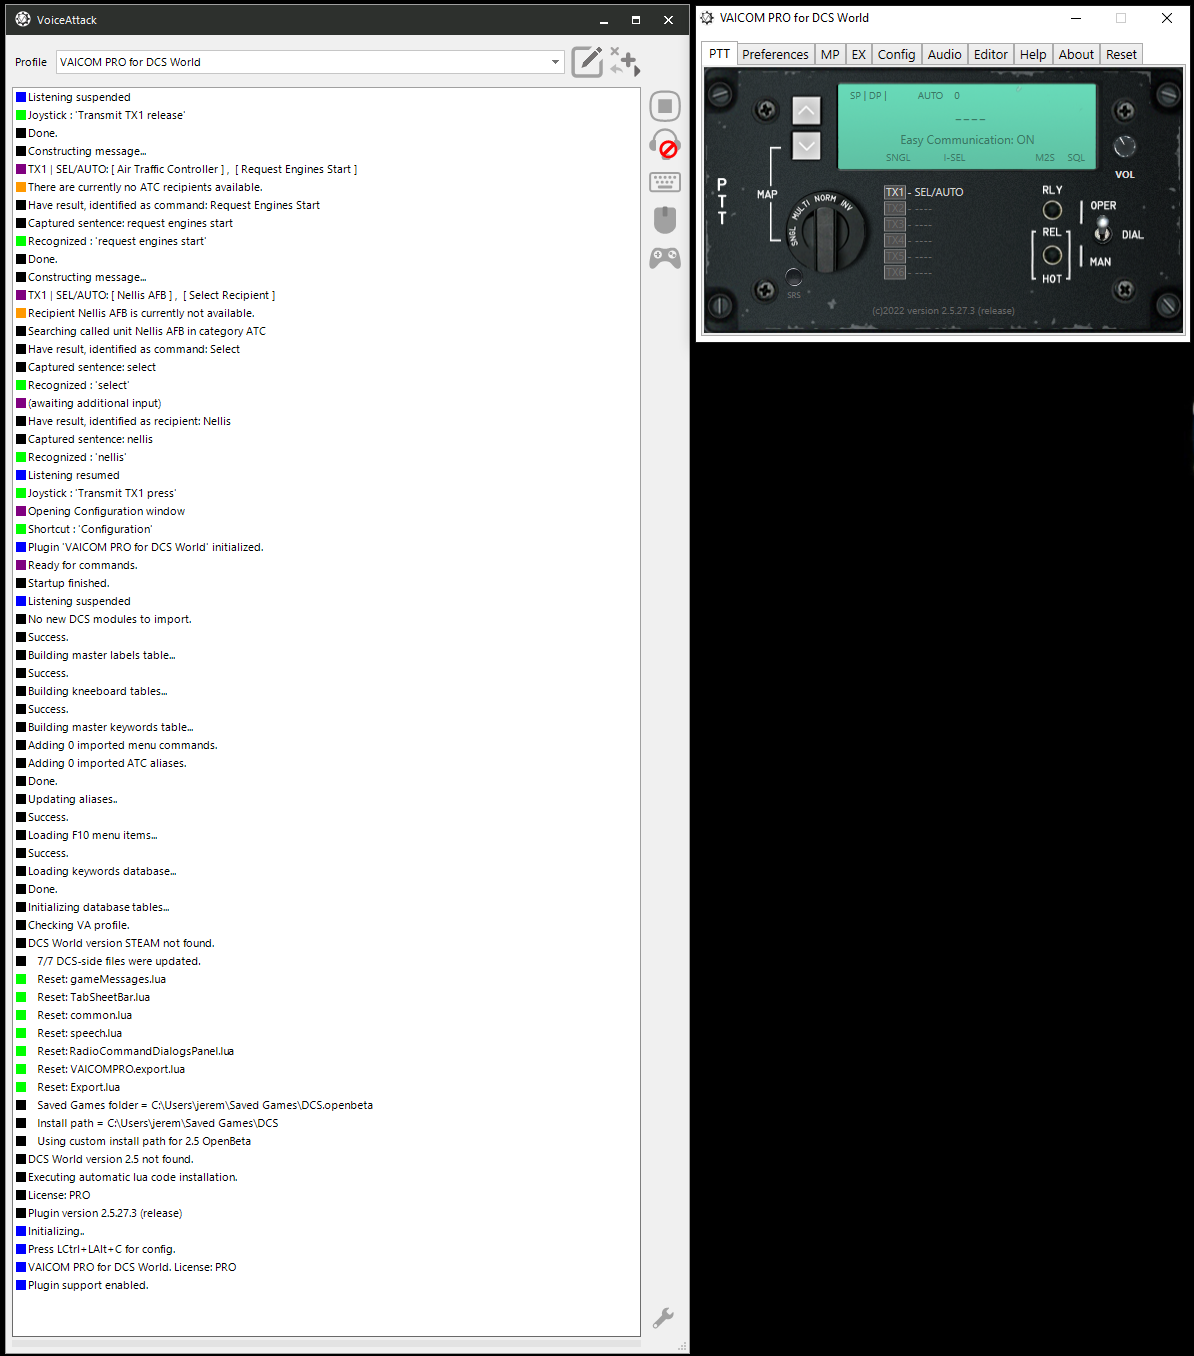The width and height of the screenshot is (1194, 1356).
Task: Click the Stop Commands square icon
Action: [x=665, y=106]
